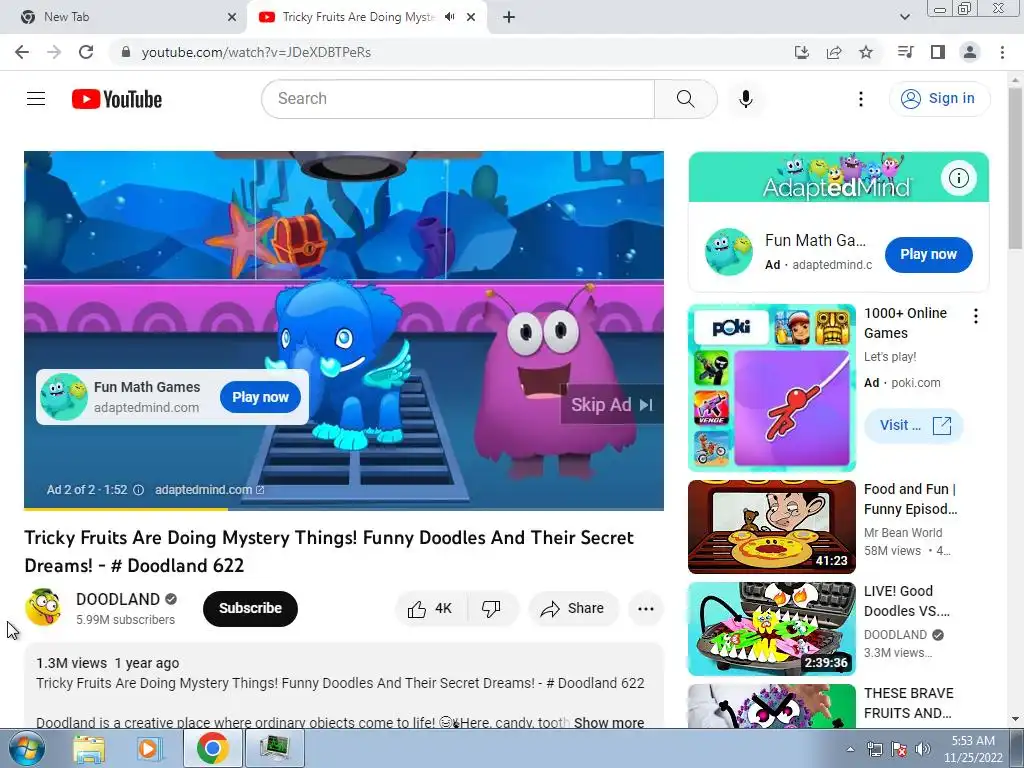The width and height of the screenshot is (1024, 768).
Task: Open LIVE! Good Doodles video thumbnail
Action: [x=771, y=629]
